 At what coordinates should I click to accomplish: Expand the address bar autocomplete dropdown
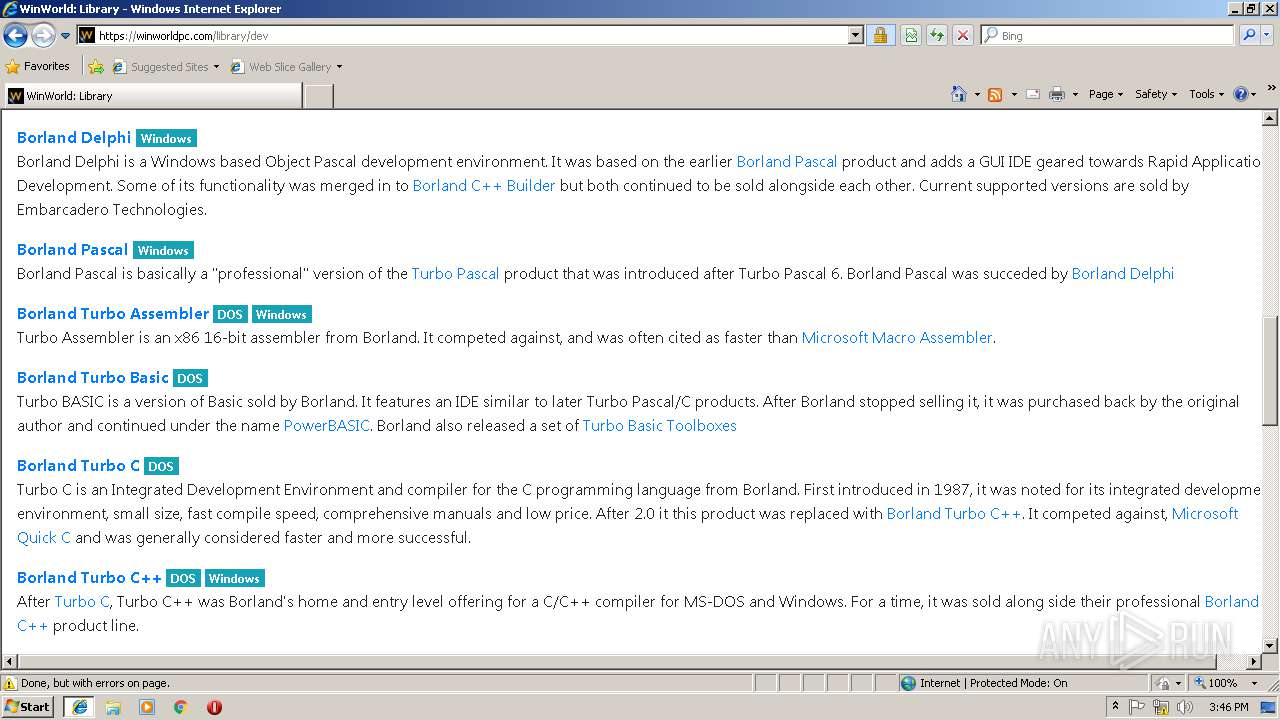click(855, 35)
